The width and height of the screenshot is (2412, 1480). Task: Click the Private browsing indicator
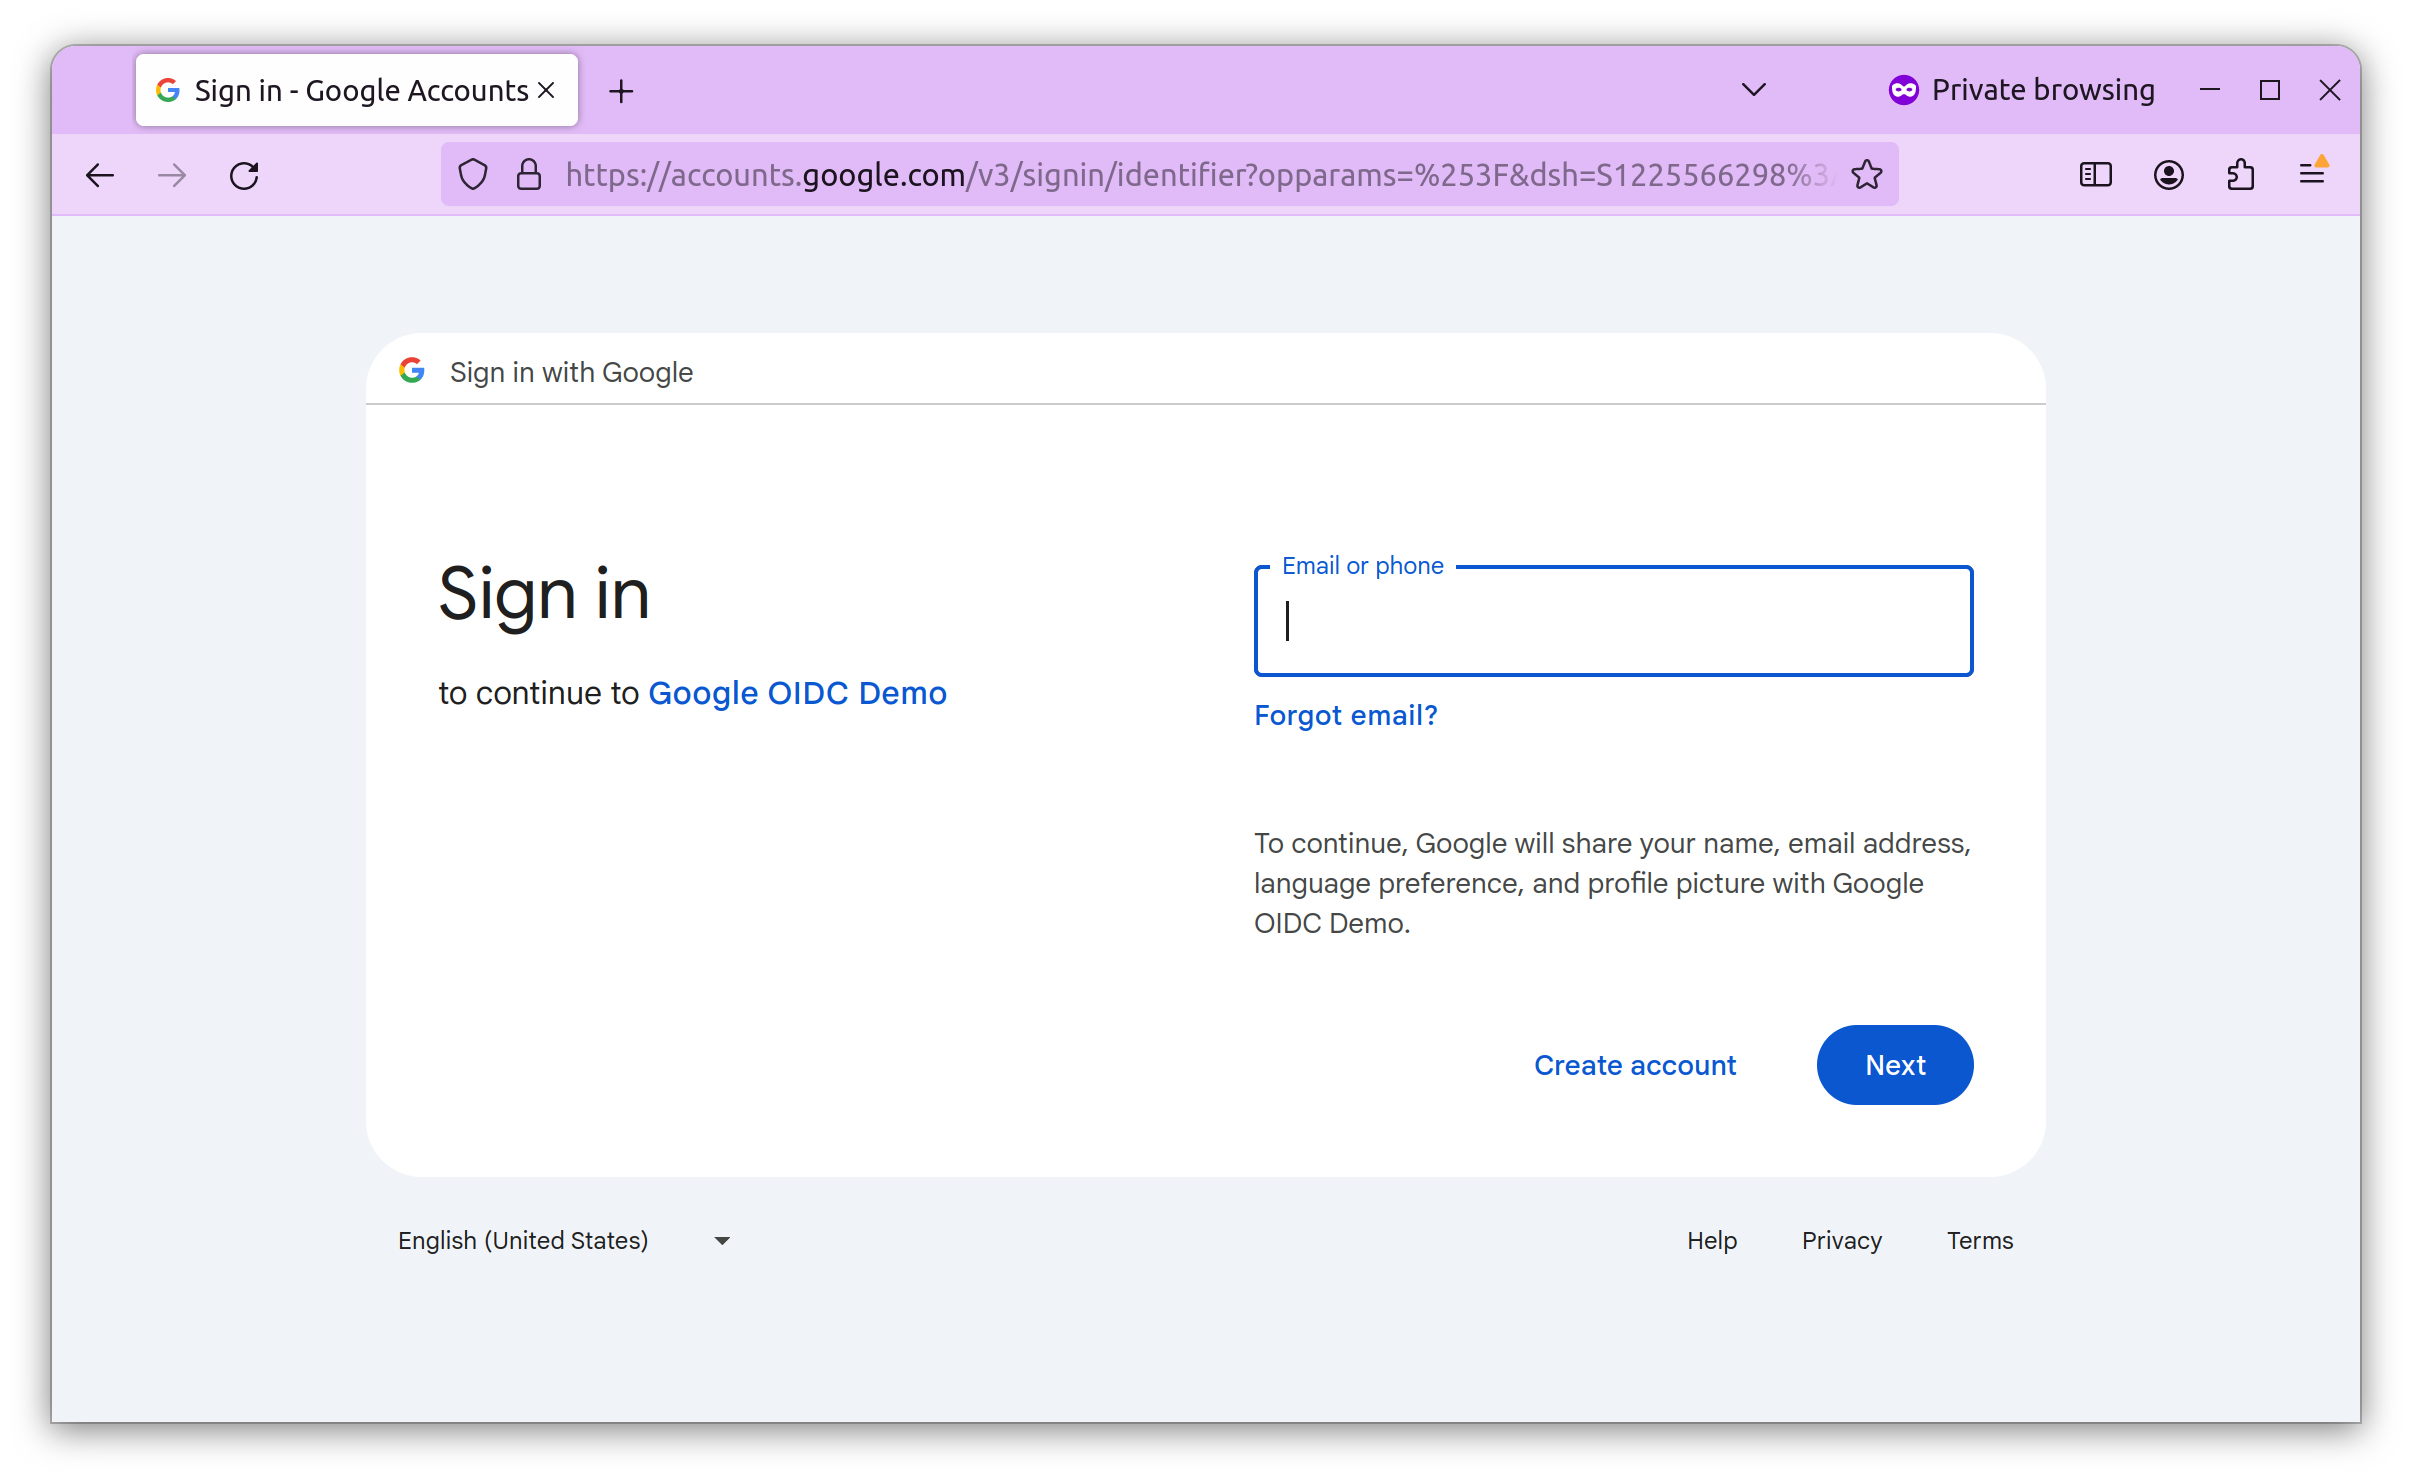click(2021, 90)
